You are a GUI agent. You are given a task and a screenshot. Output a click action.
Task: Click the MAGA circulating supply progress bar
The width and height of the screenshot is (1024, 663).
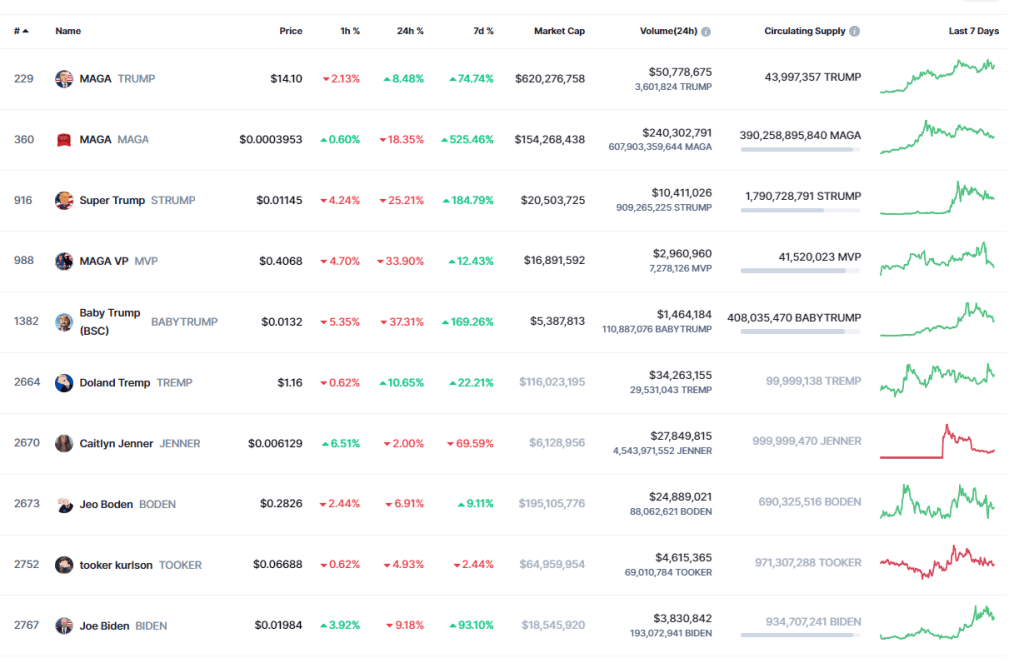point(801,150)
